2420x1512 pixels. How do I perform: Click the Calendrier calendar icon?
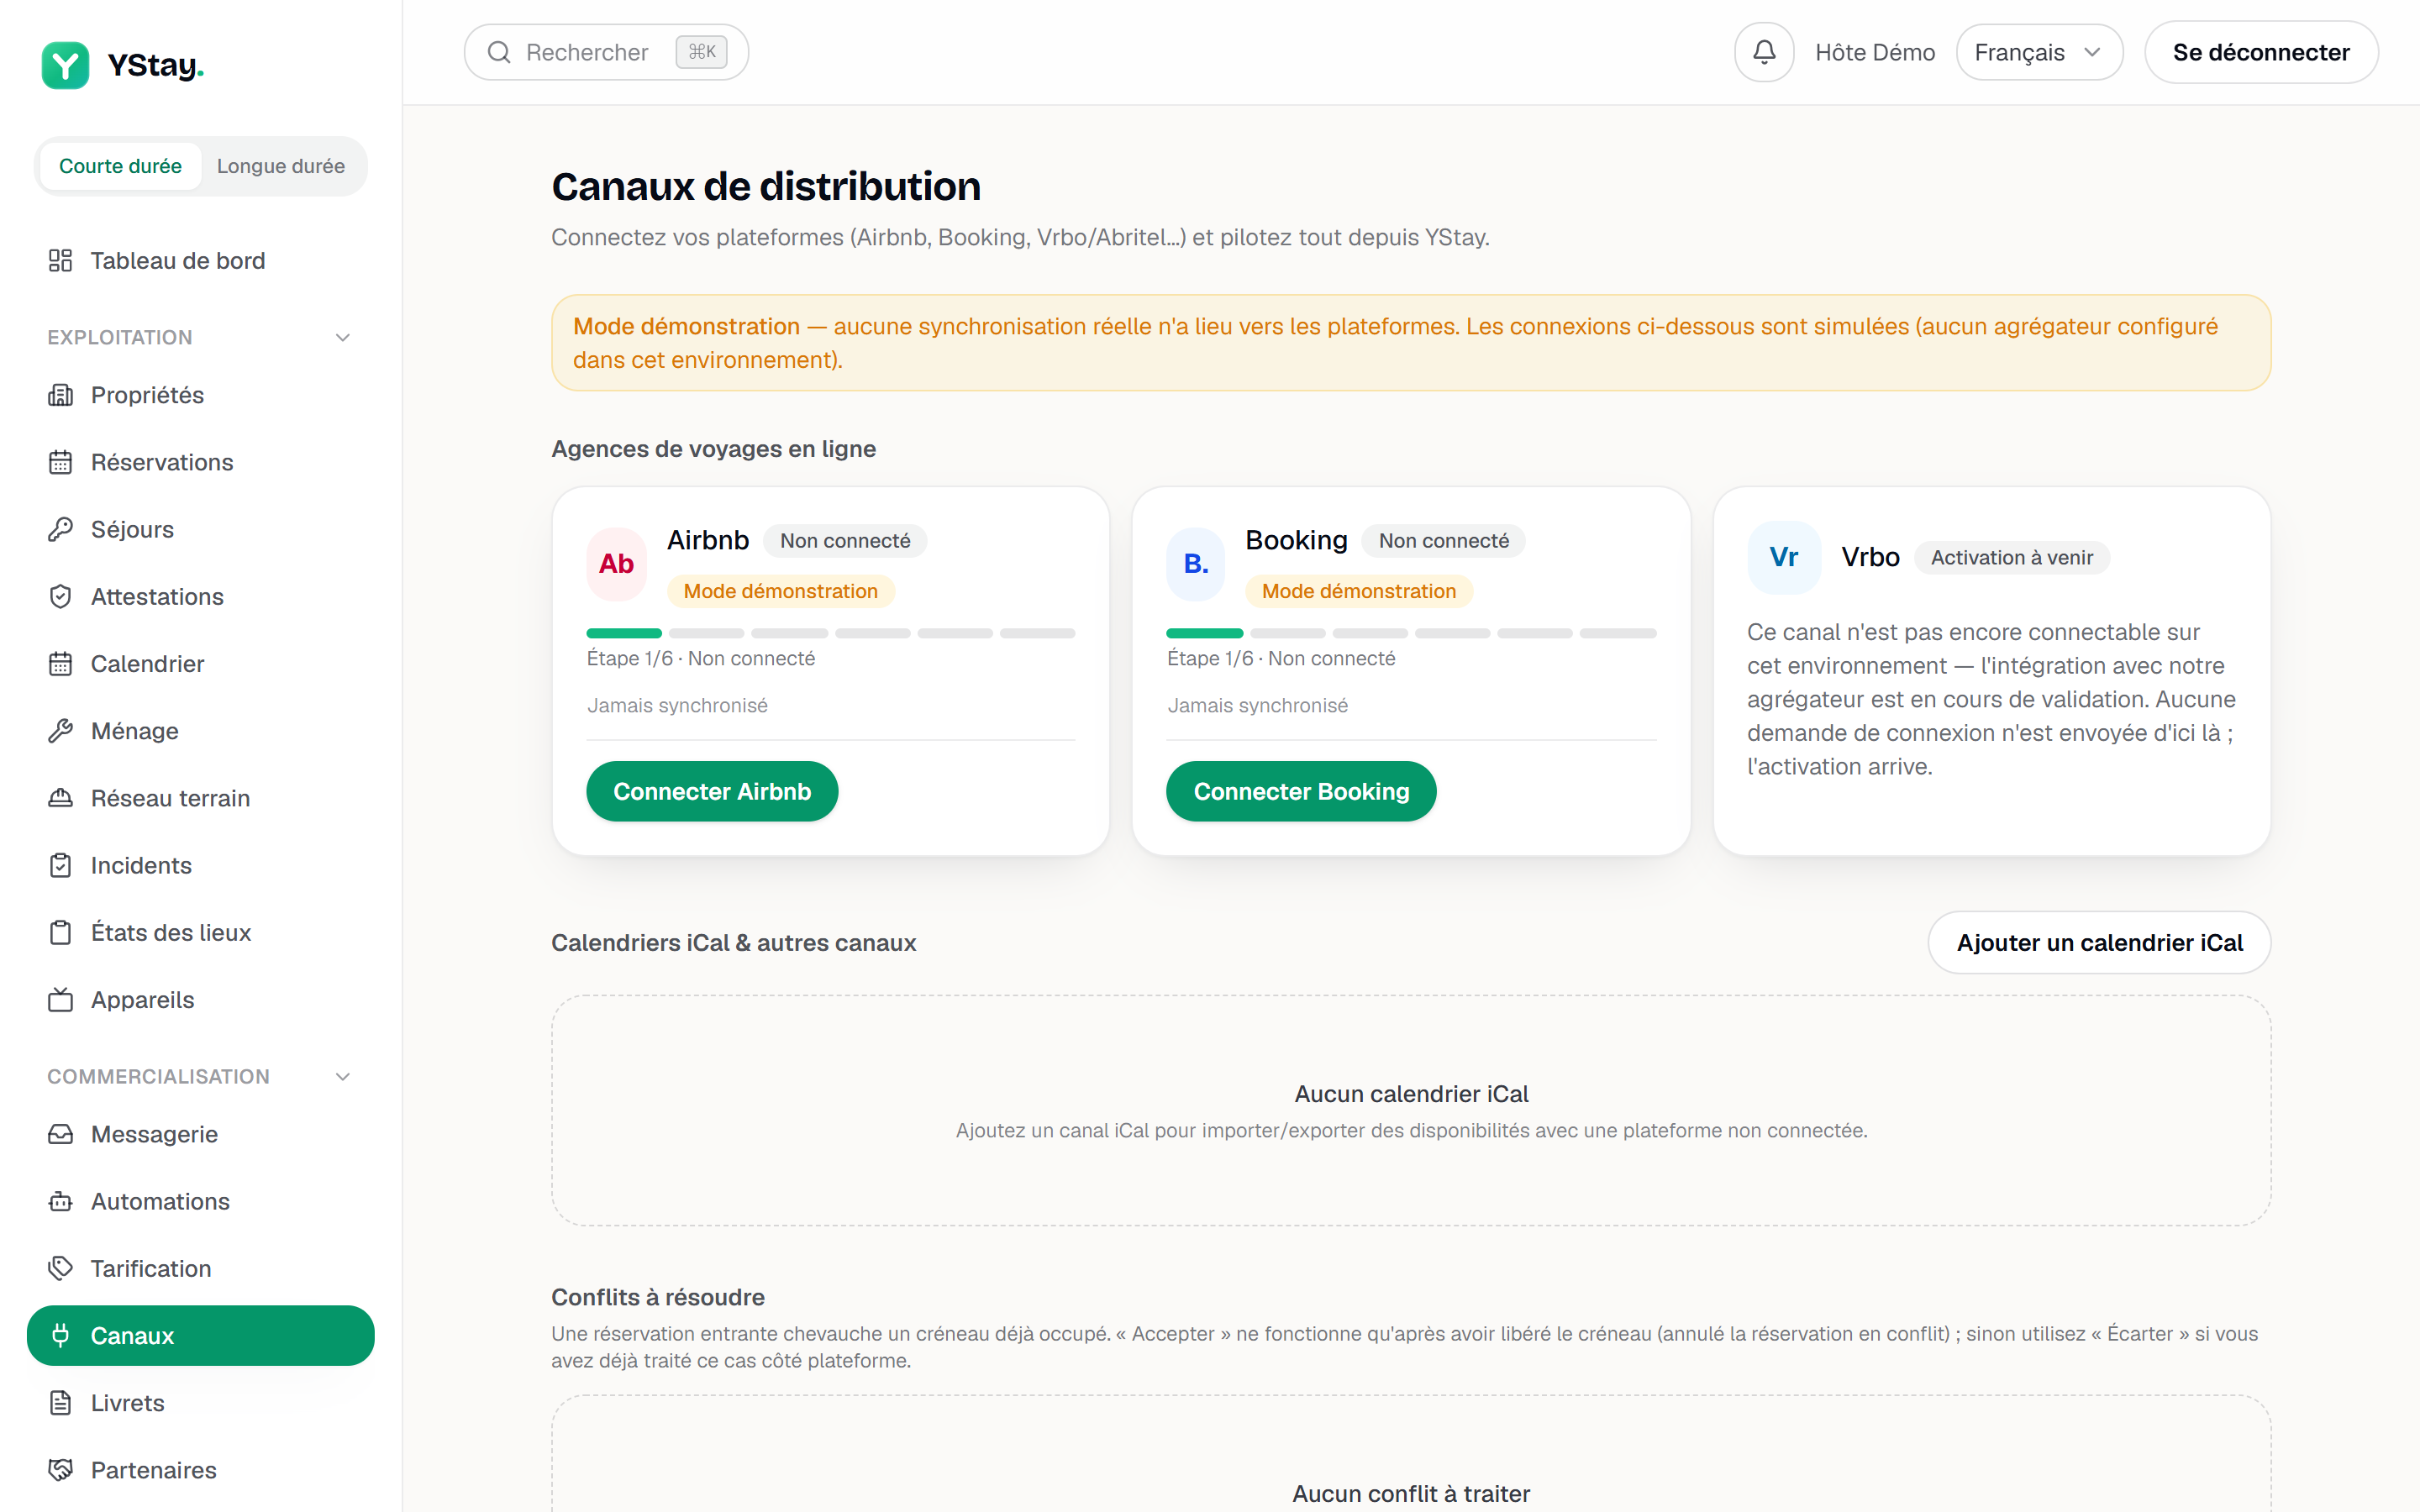coord(60,663)
